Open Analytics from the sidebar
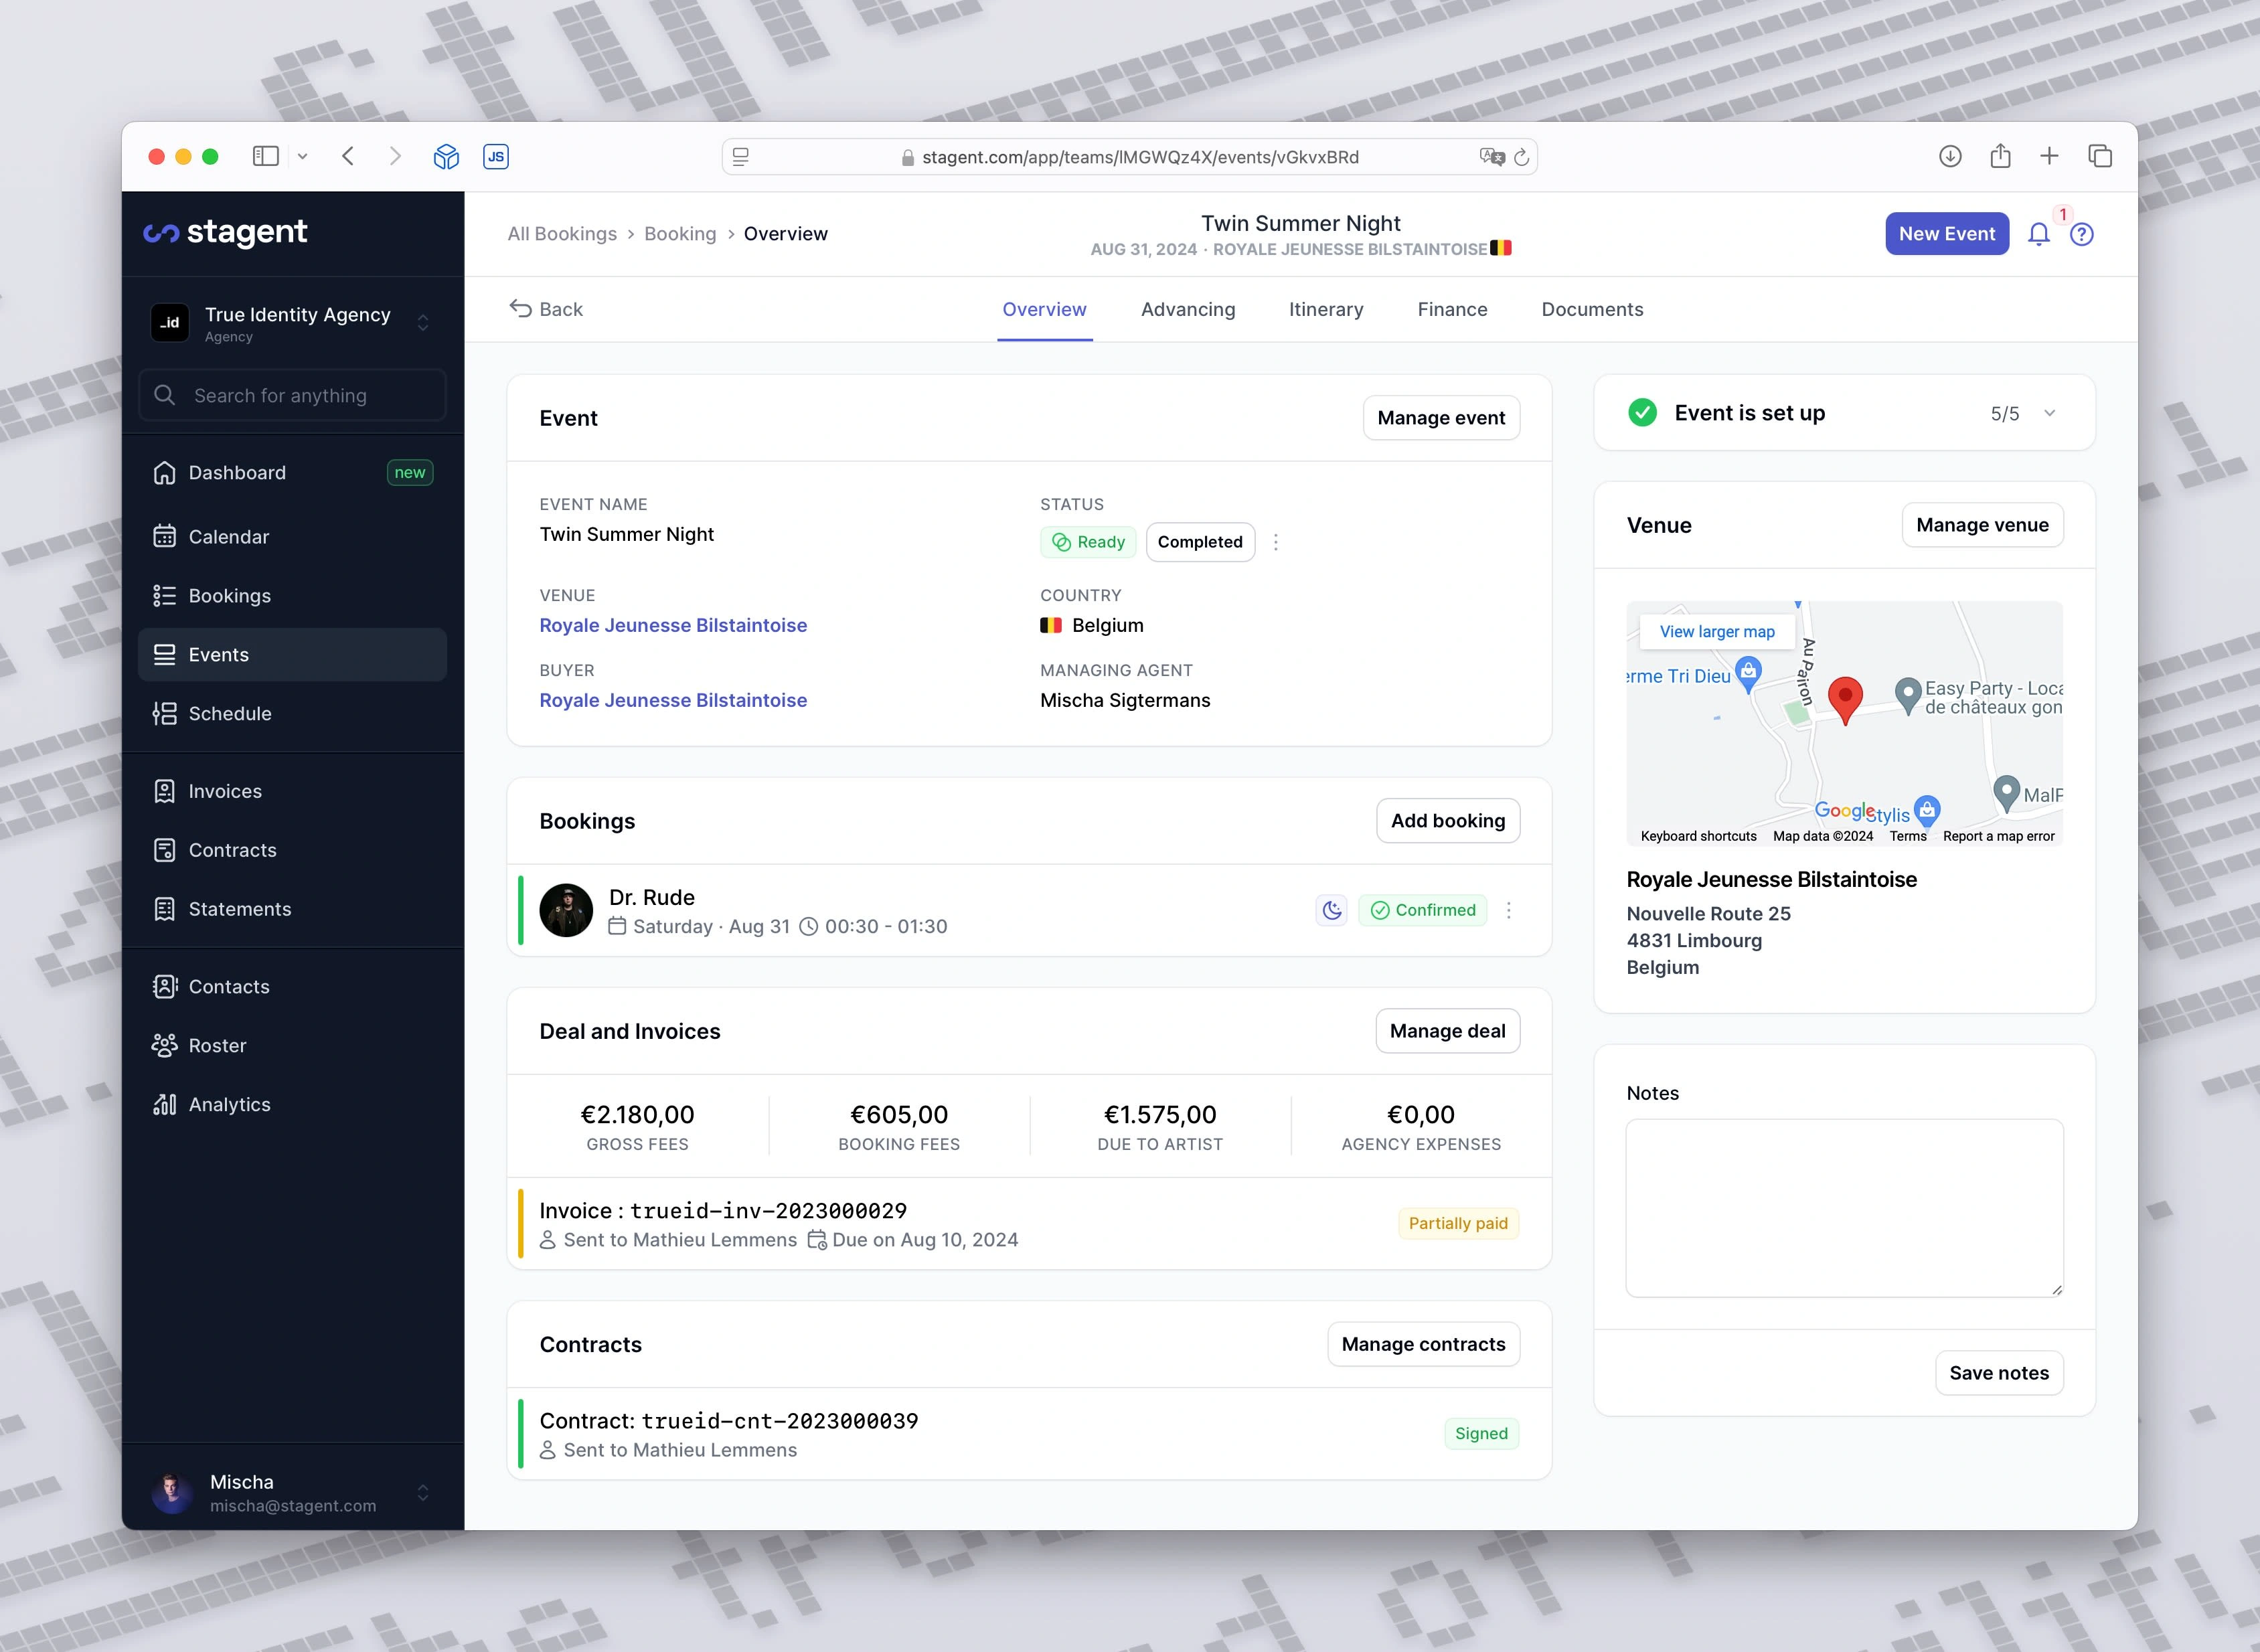 [229, 1104]
